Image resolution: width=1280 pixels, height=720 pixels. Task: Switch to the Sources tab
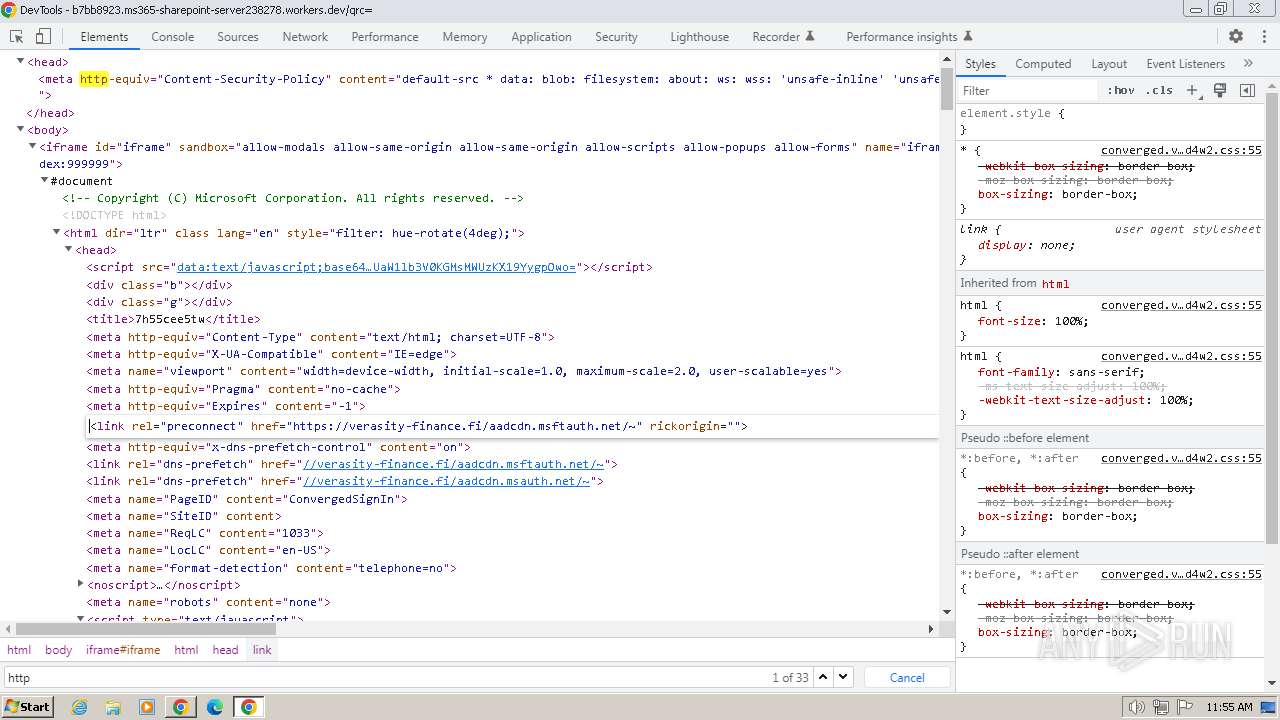pos(238,37)
